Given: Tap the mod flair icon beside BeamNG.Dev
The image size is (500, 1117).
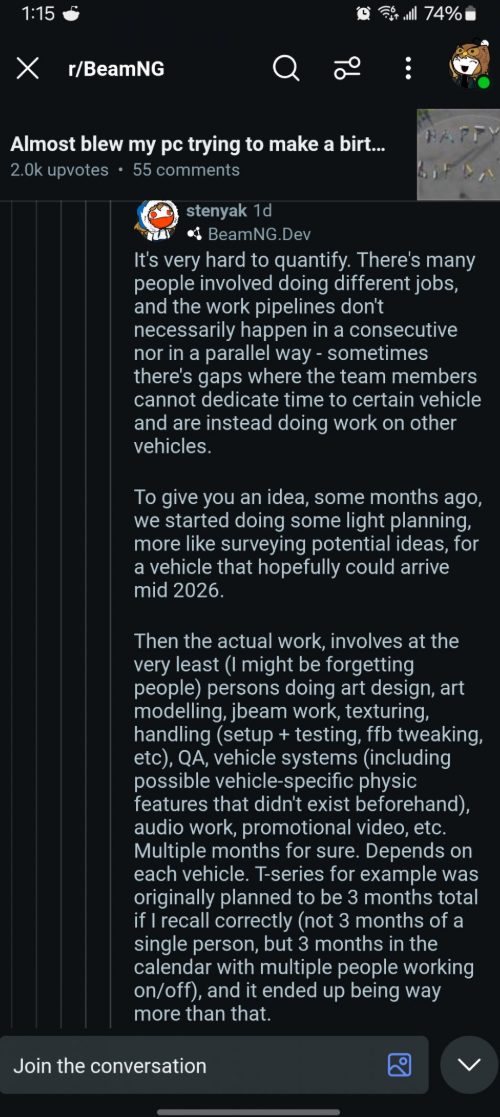Looking at the screenshot, I should point(194,234).
